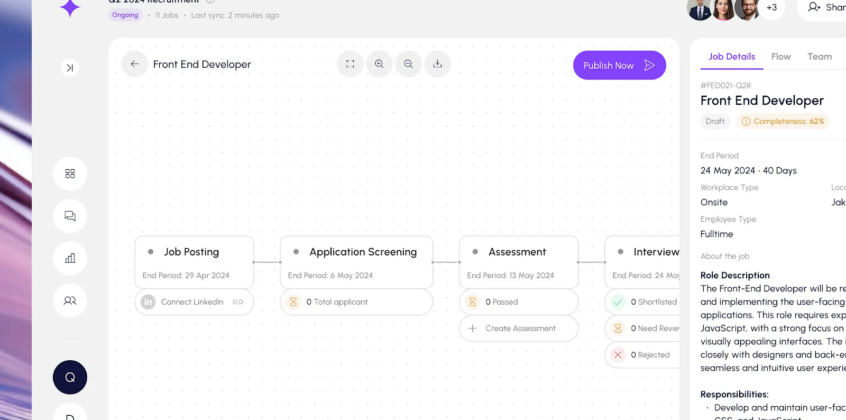Click the +3 additional members badge
The image size is (846, 420).
pos(771,8)
